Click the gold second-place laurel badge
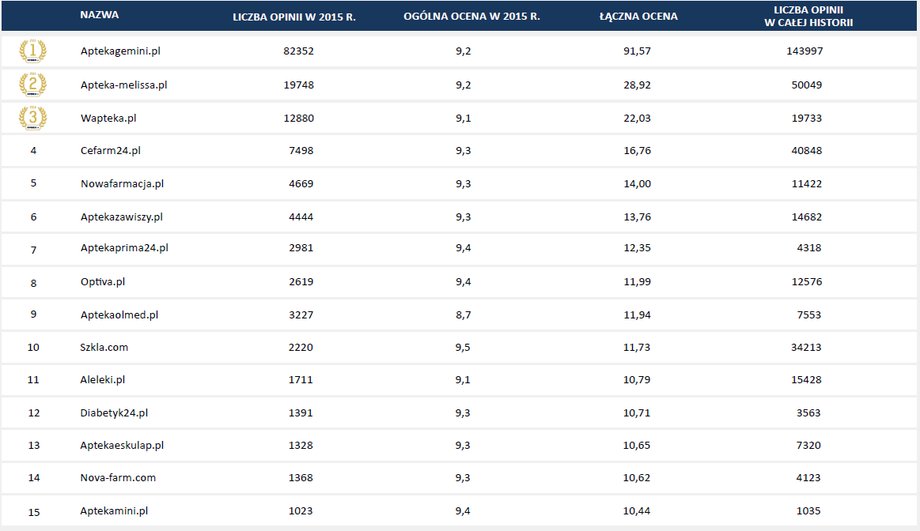Viewport: 920px width, 531px height. (33, 84)
